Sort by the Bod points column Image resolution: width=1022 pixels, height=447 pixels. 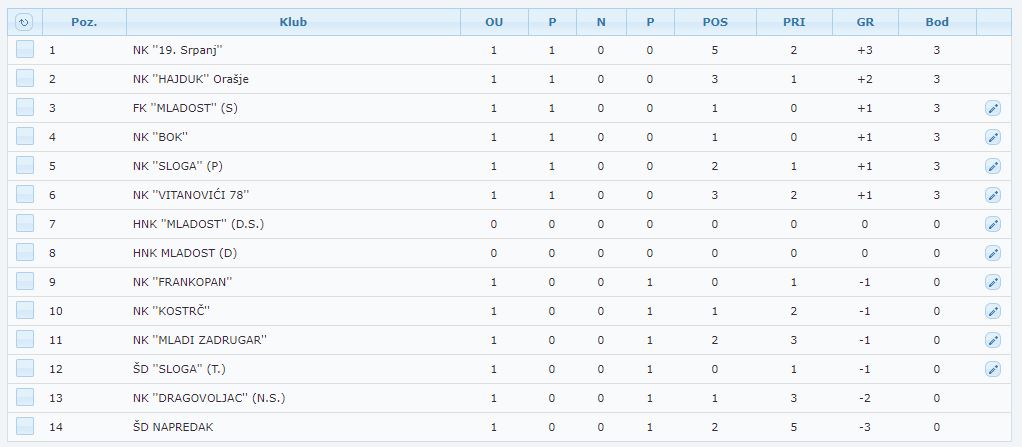point(937,22)
